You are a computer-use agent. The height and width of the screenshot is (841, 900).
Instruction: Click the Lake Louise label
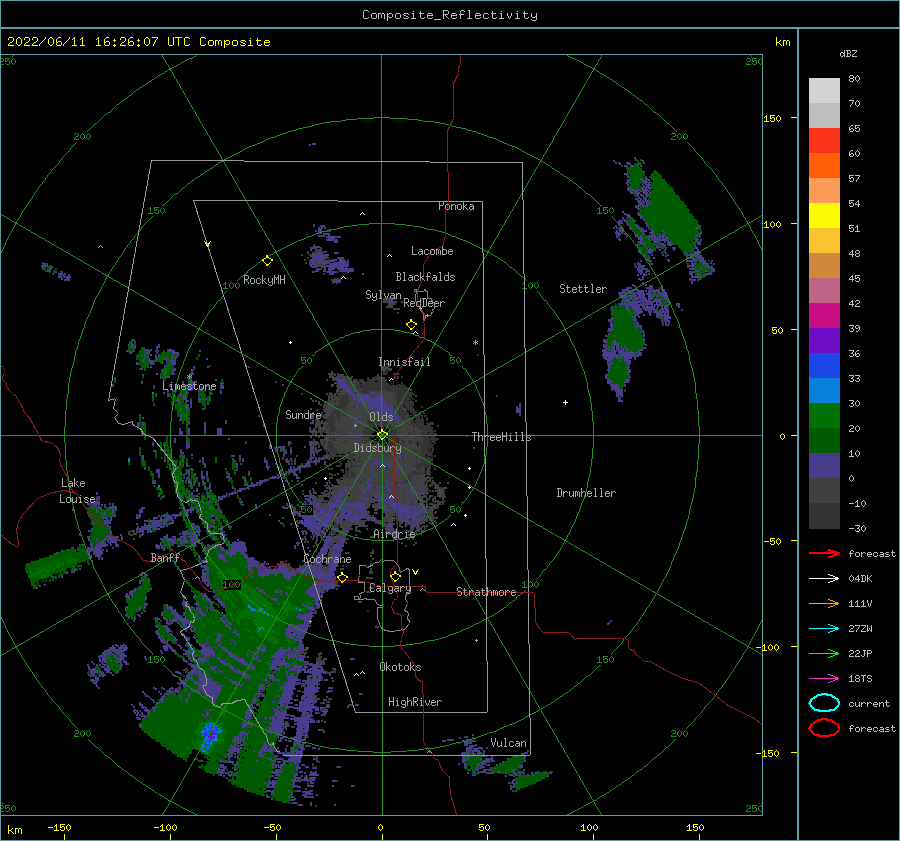pos(77,491)
